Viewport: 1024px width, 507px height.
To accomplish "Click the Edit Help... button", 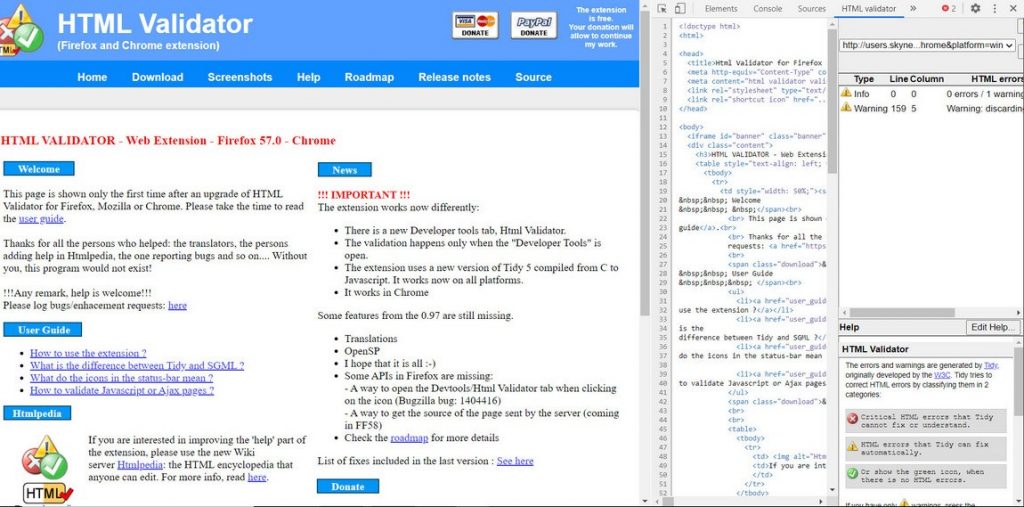I will pos(993,328).
